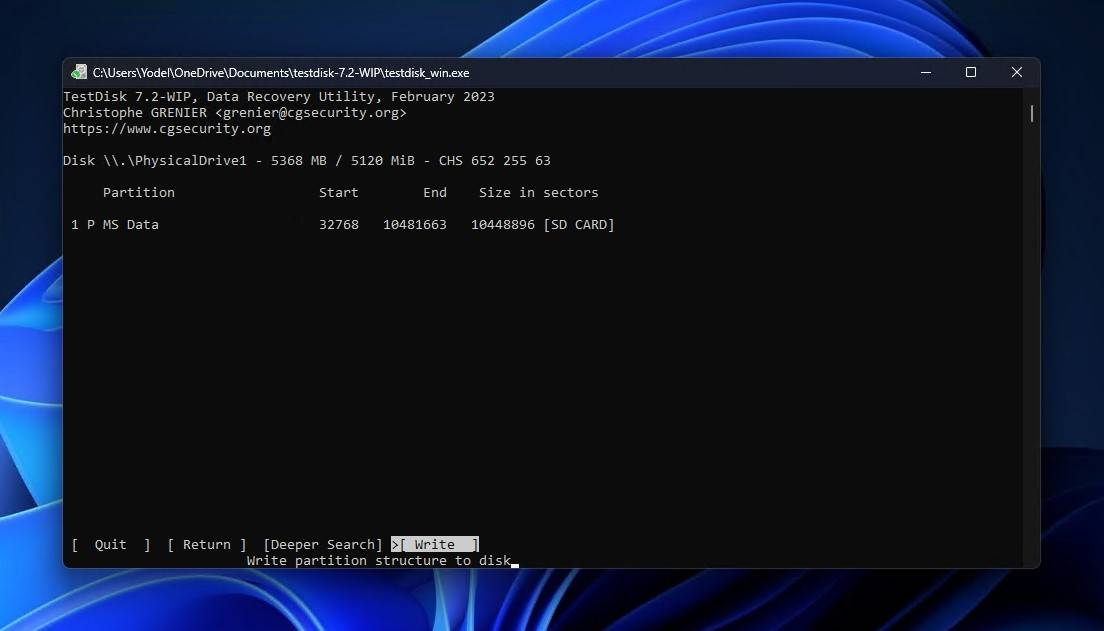
Task: Click the end sector value 10481663
Action: [415, 225]
